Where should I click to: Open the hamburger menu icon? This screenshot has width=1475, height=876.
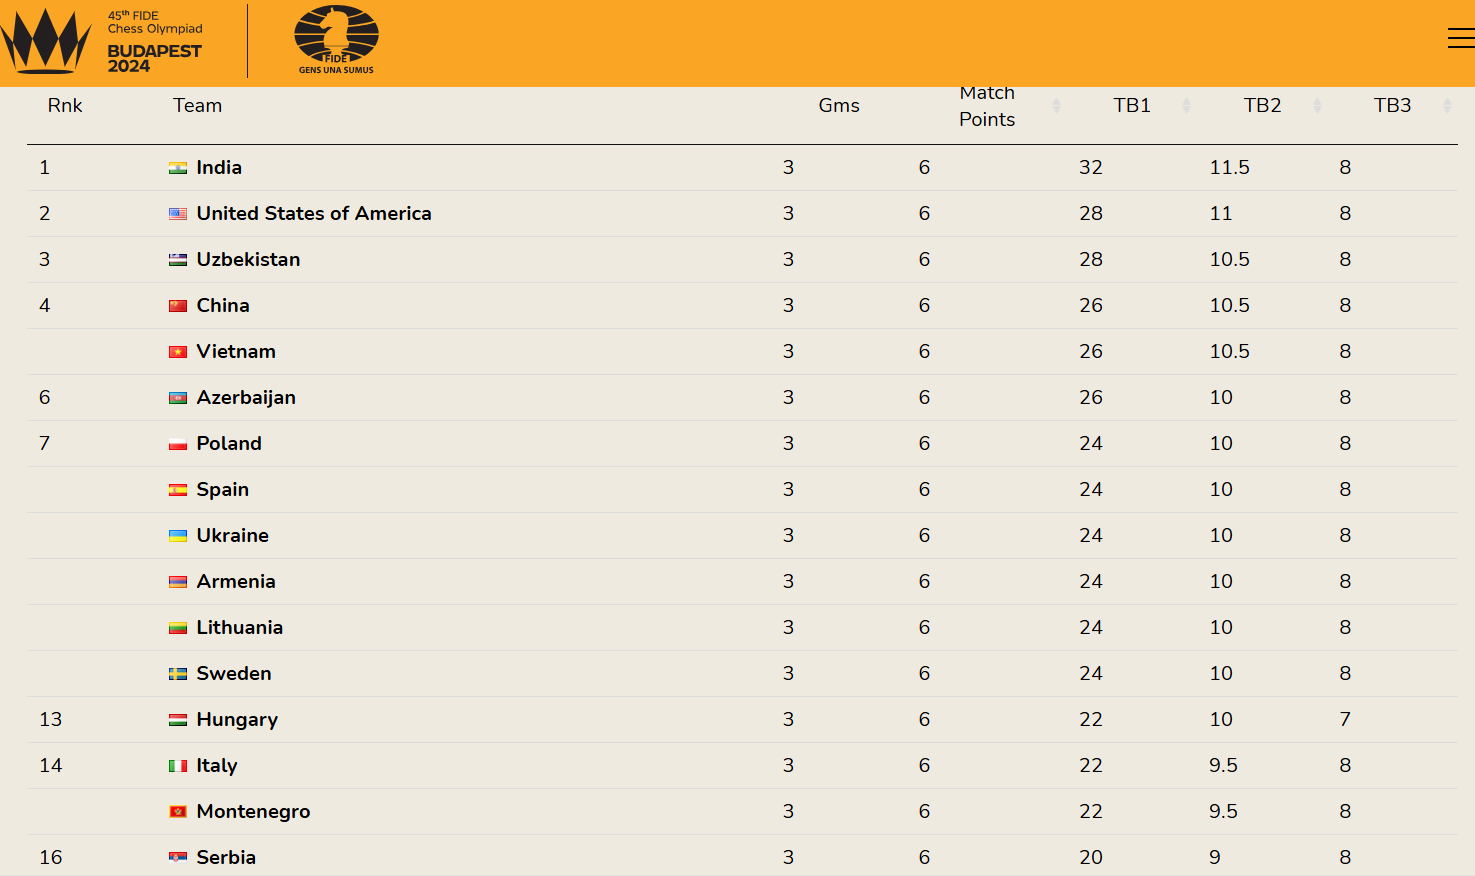pyautogui.click(x=1461, y=38)
